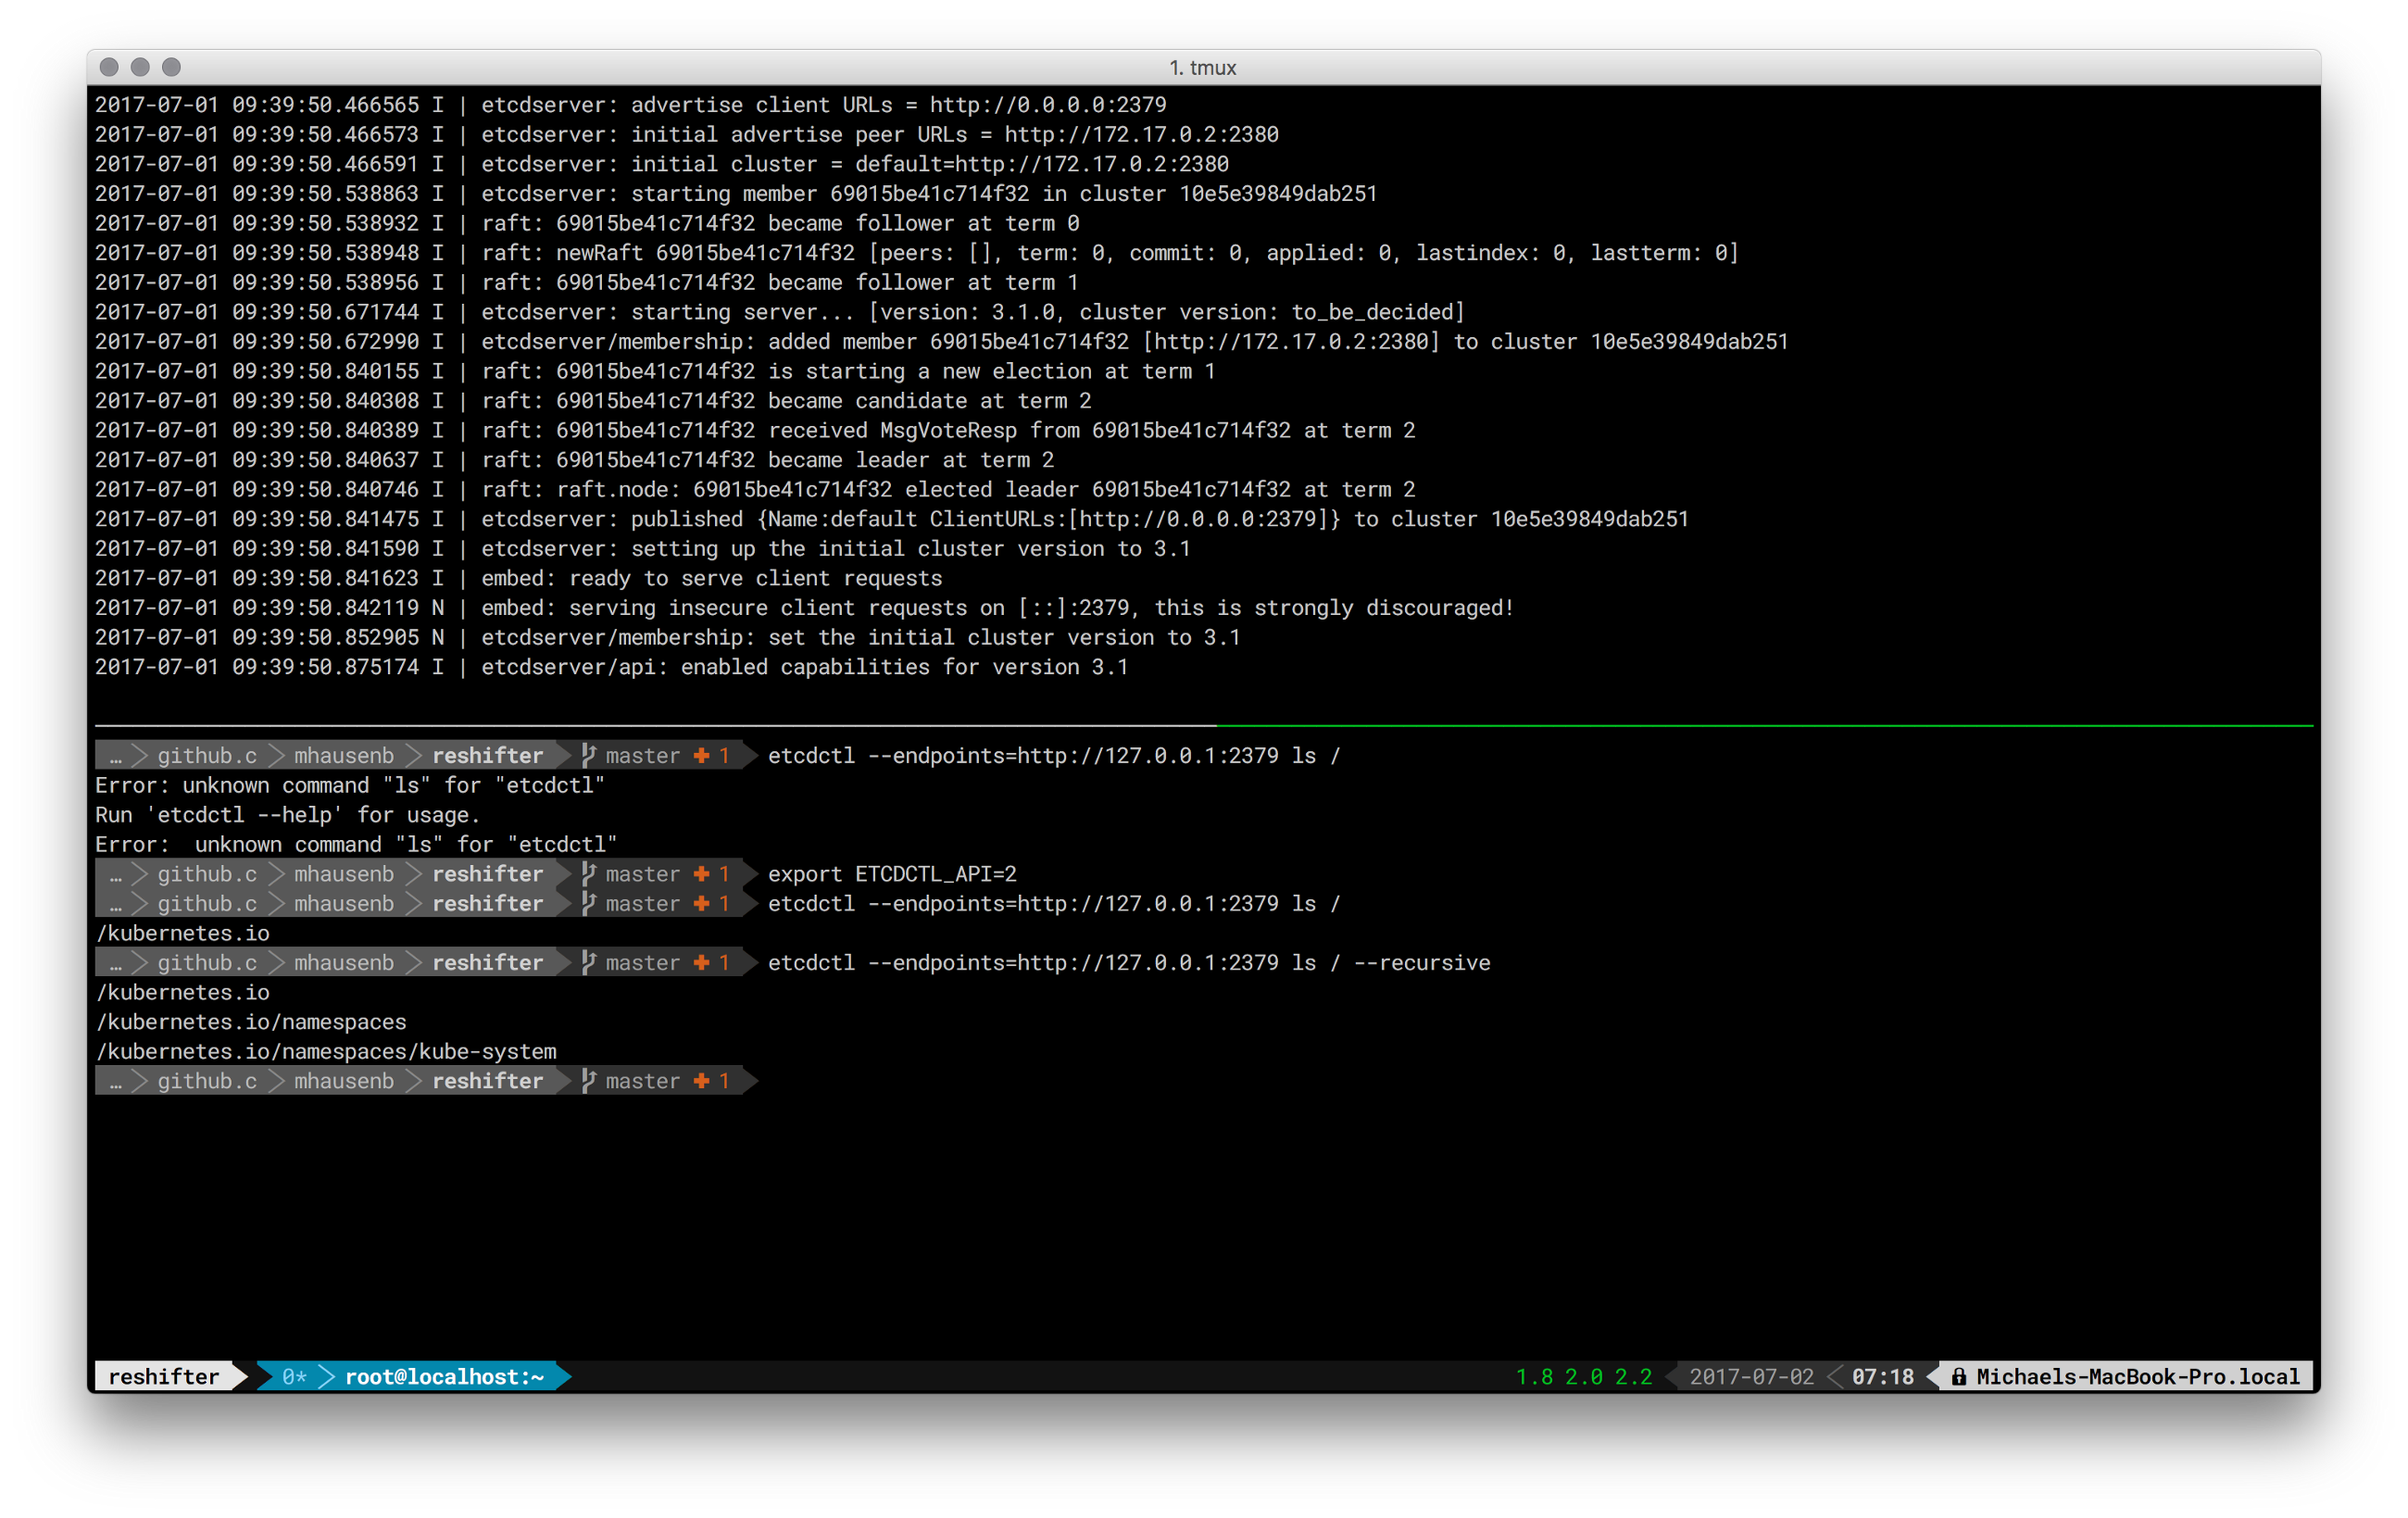The image size is (2408, 1518).
Task: Click the window title '1. tmux'
Action: point(1203,67)
